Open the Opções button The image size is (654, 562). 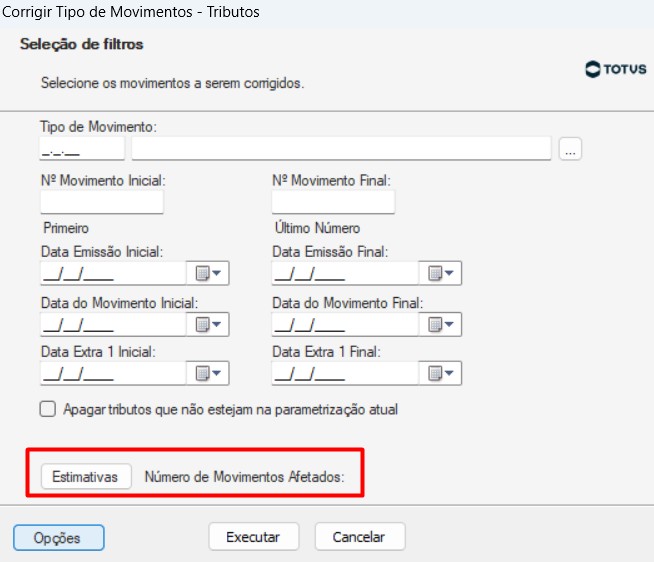tap(59, 538)
